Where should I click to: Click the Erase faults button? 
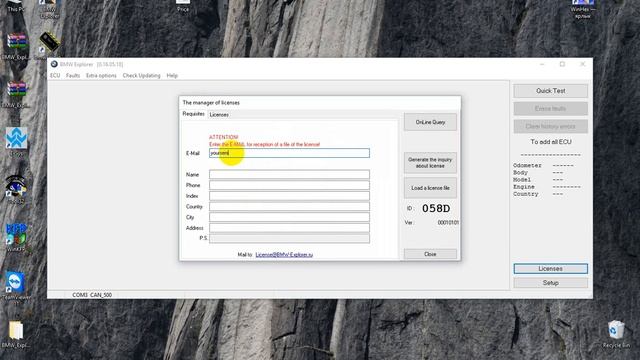(551, 109)
